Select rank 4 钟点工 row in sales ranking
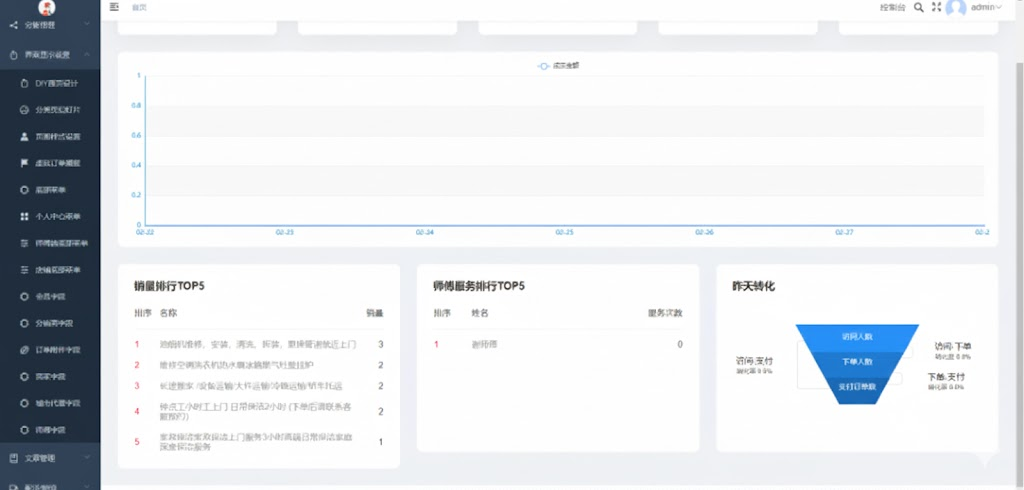The height and width of the screenshot is (490, 1024). point(259,412)
